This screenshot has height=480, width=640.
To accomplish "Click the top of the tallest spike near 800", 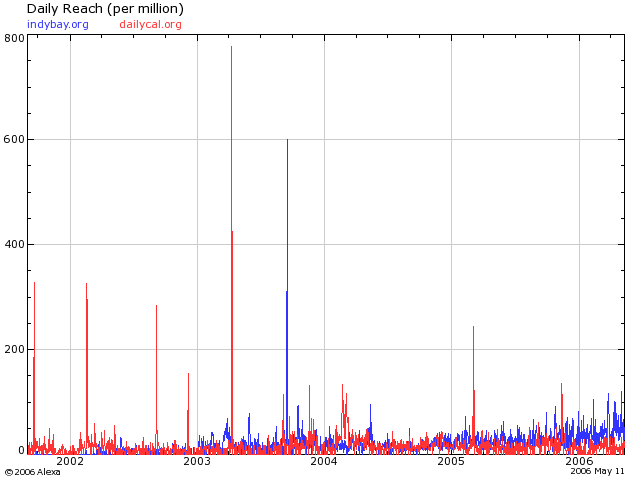I will [231, 47].
